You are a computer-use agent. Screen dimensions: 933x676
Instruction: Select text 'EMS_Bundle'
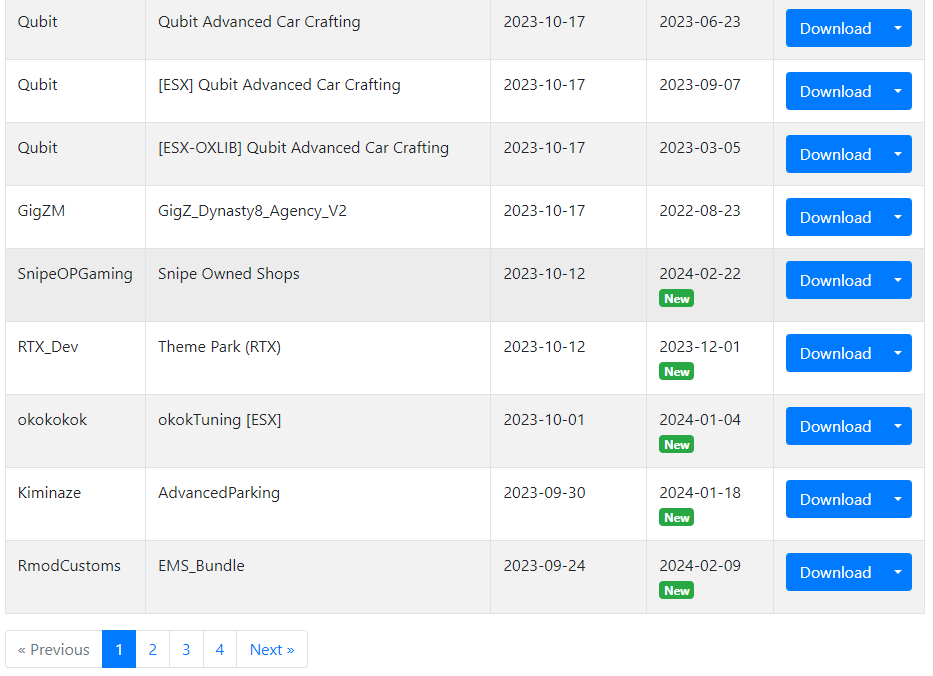point(201,566)
